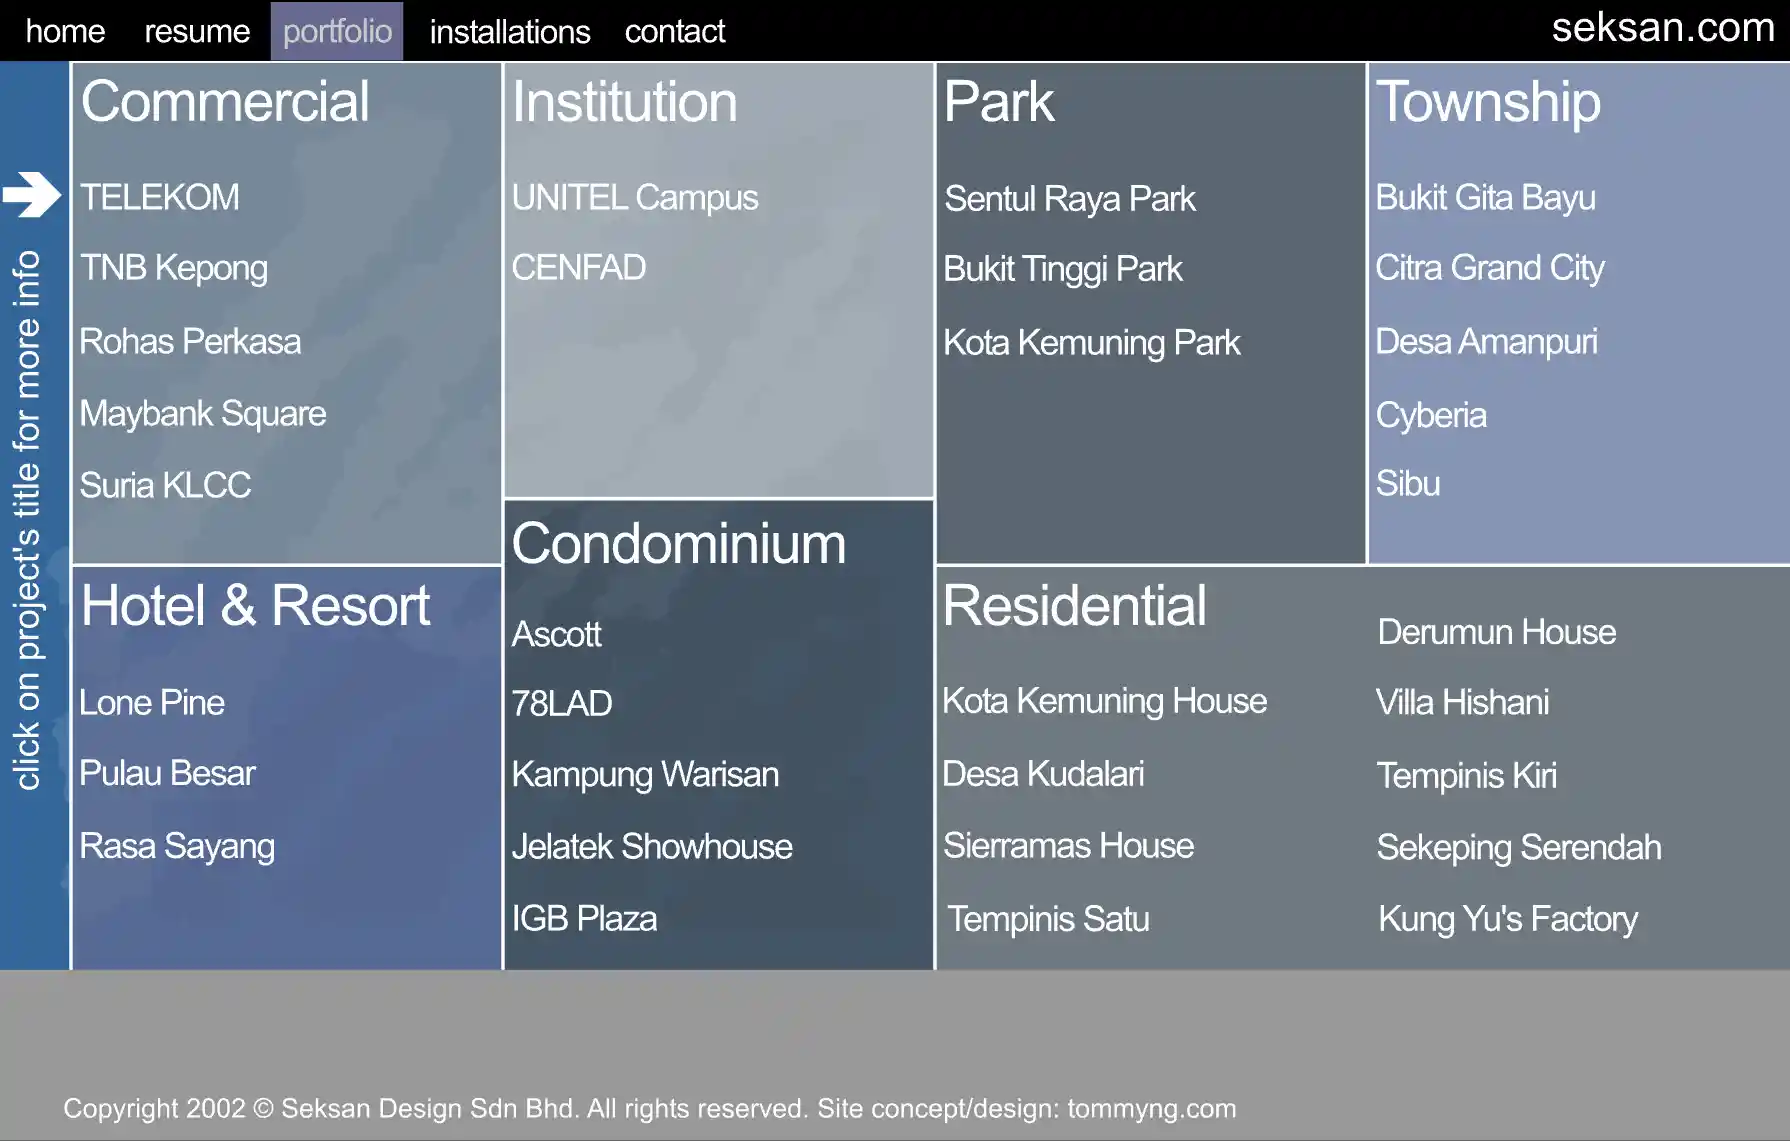
Task: Click the Commercial category heading
Action: (x=225, y=102)
